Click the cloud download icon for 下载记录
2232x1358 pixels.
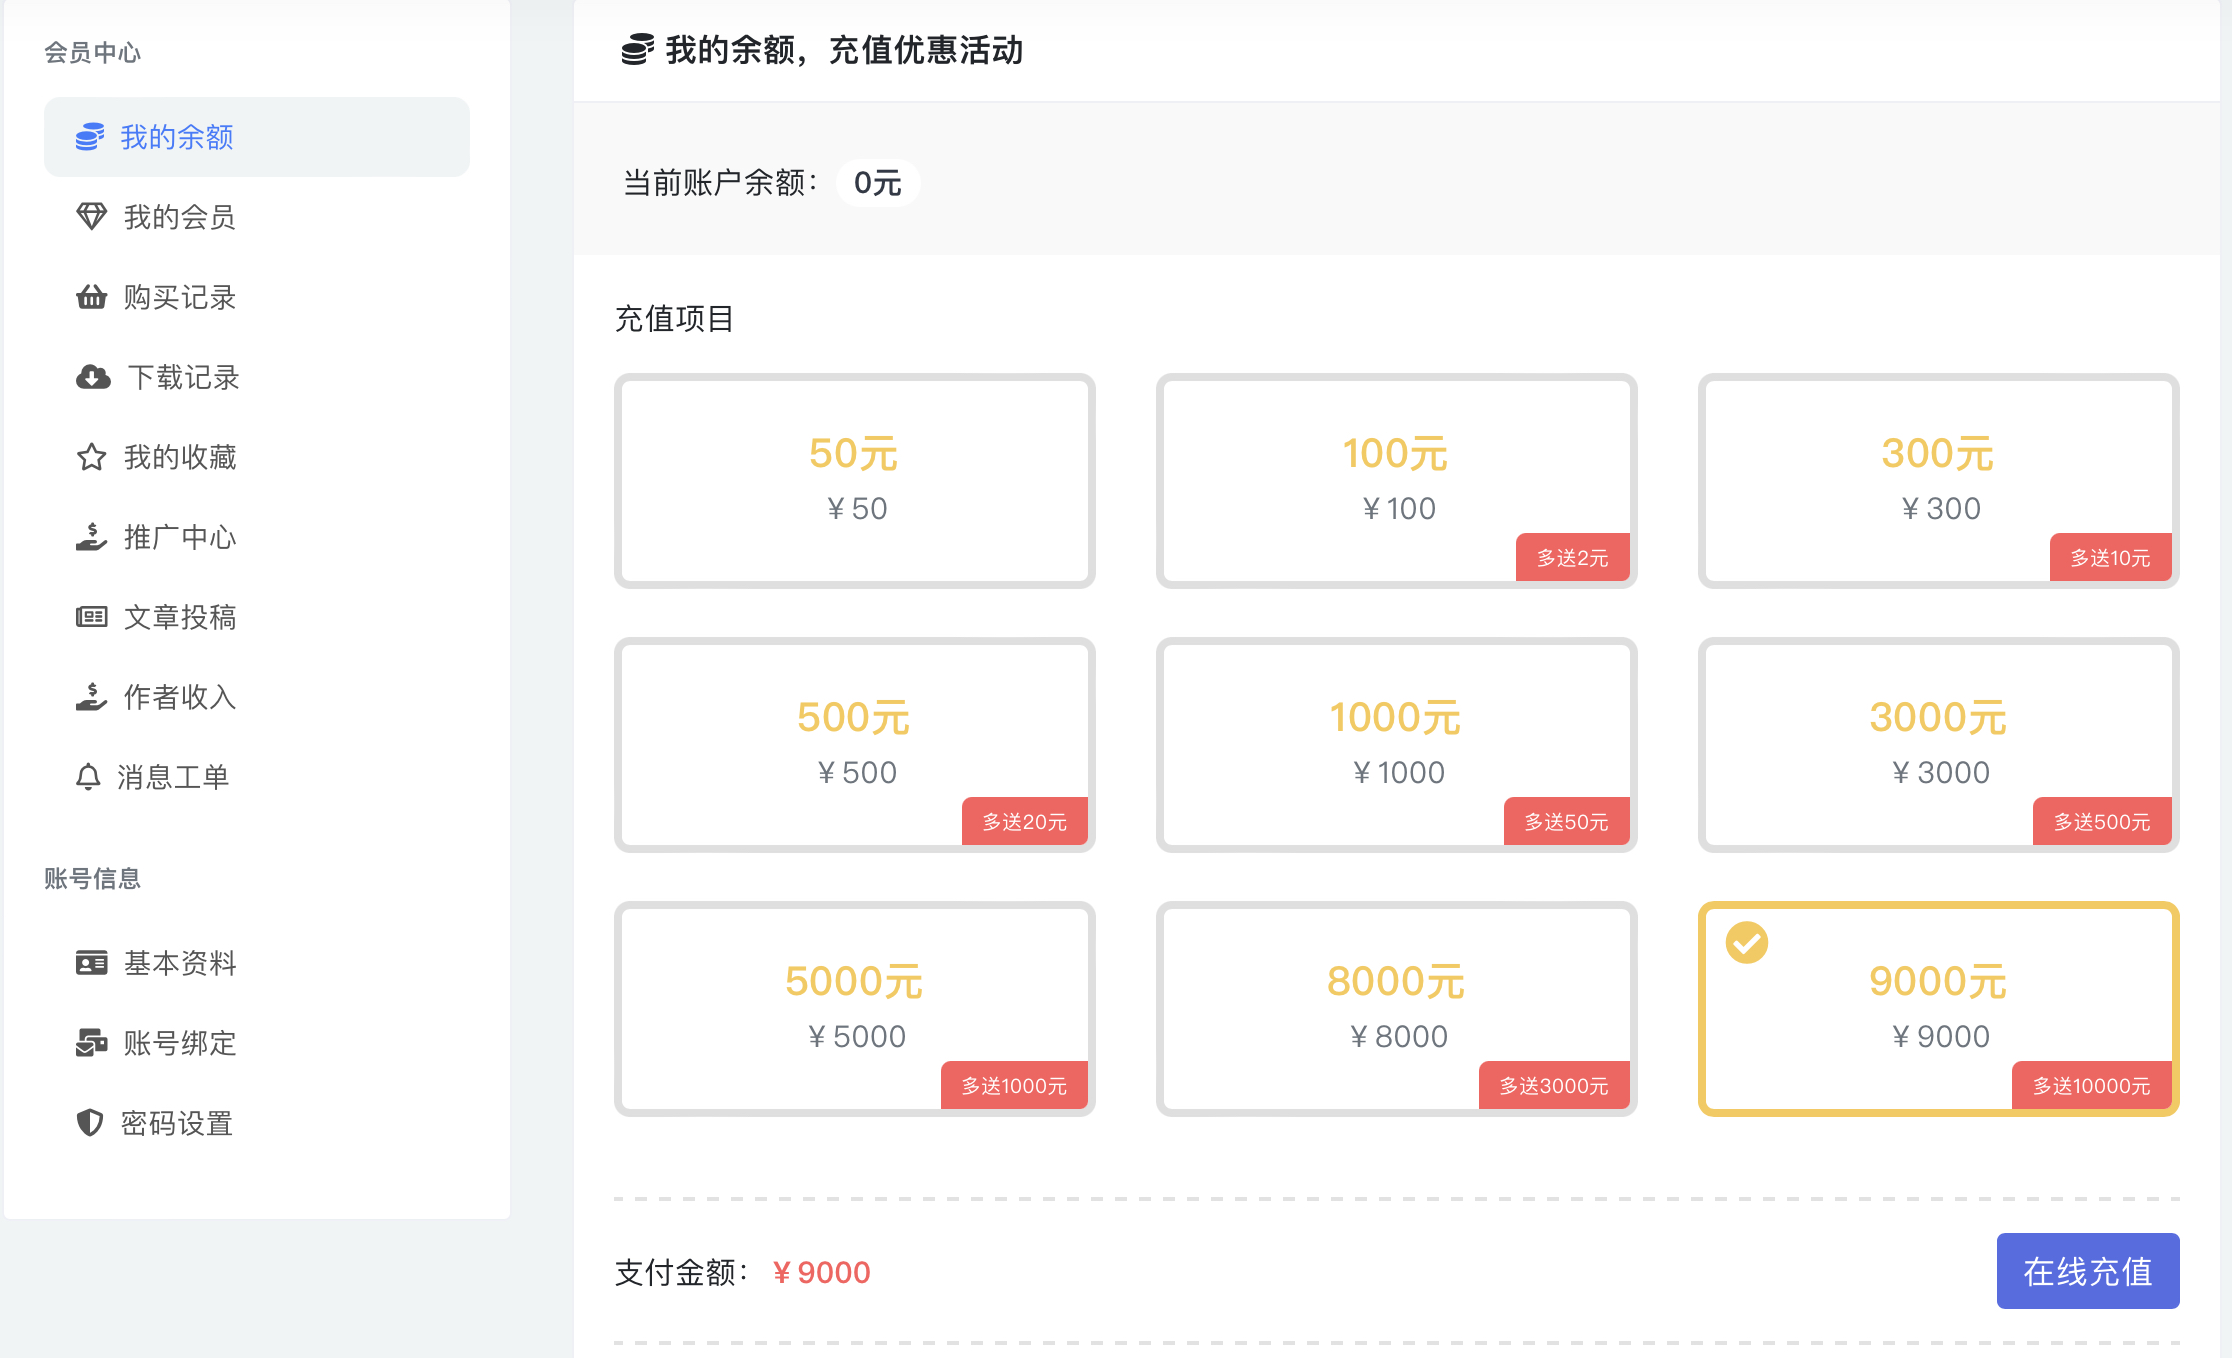pyautogui.click(x=93, y=377)
